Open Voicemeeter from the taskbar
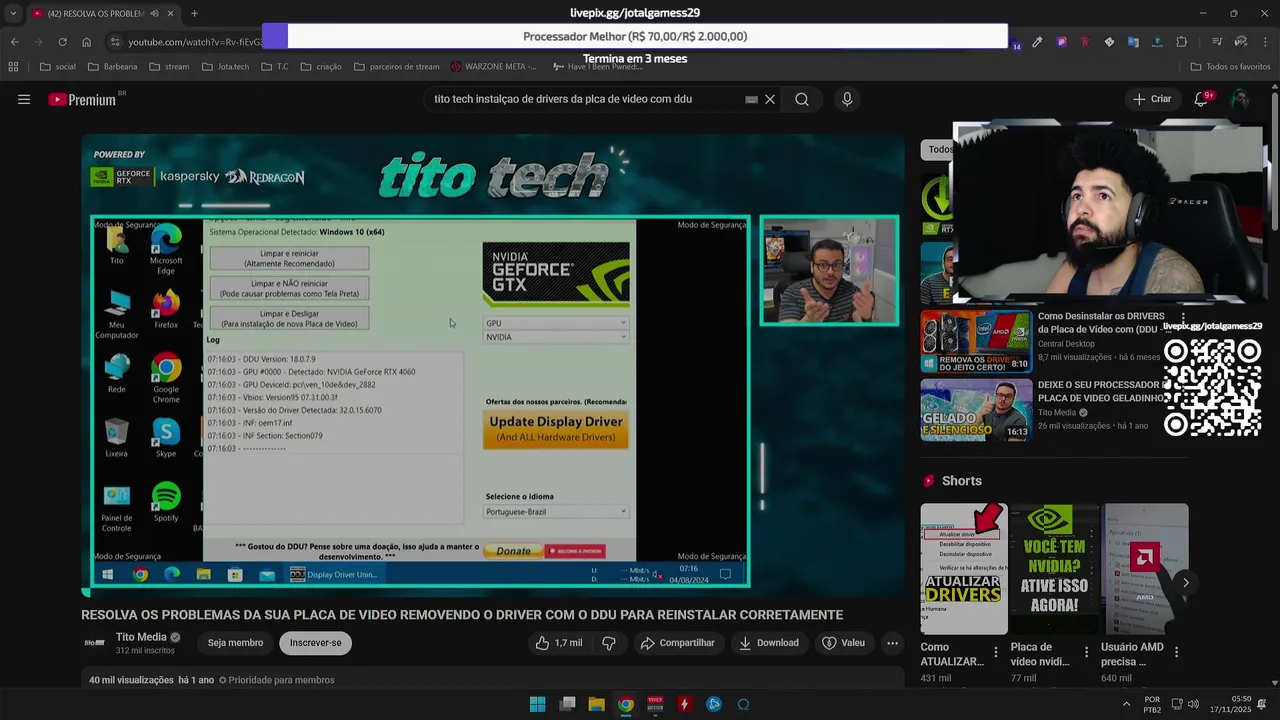The width and height of the screenshot is (1280, 720). coord(655,704)
